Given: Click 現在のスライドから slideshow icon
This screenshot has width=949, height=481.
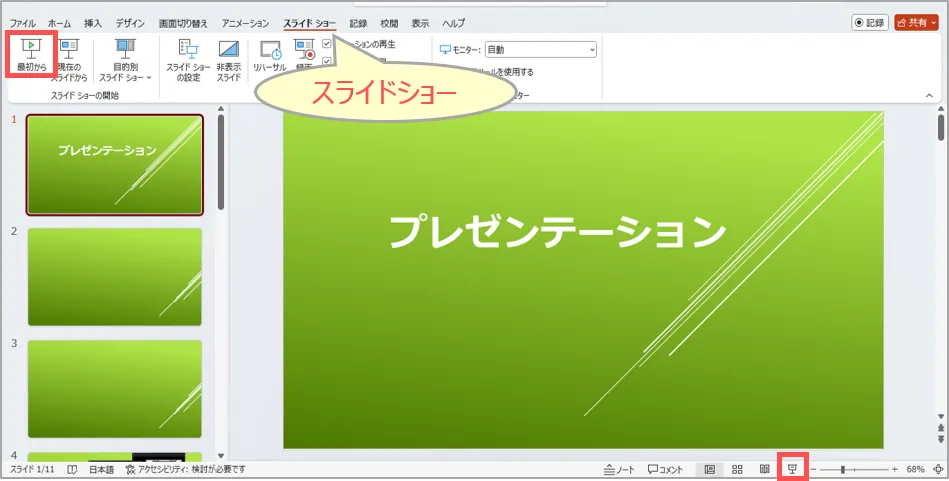Looking at the screenshot, I should [69, 61].
